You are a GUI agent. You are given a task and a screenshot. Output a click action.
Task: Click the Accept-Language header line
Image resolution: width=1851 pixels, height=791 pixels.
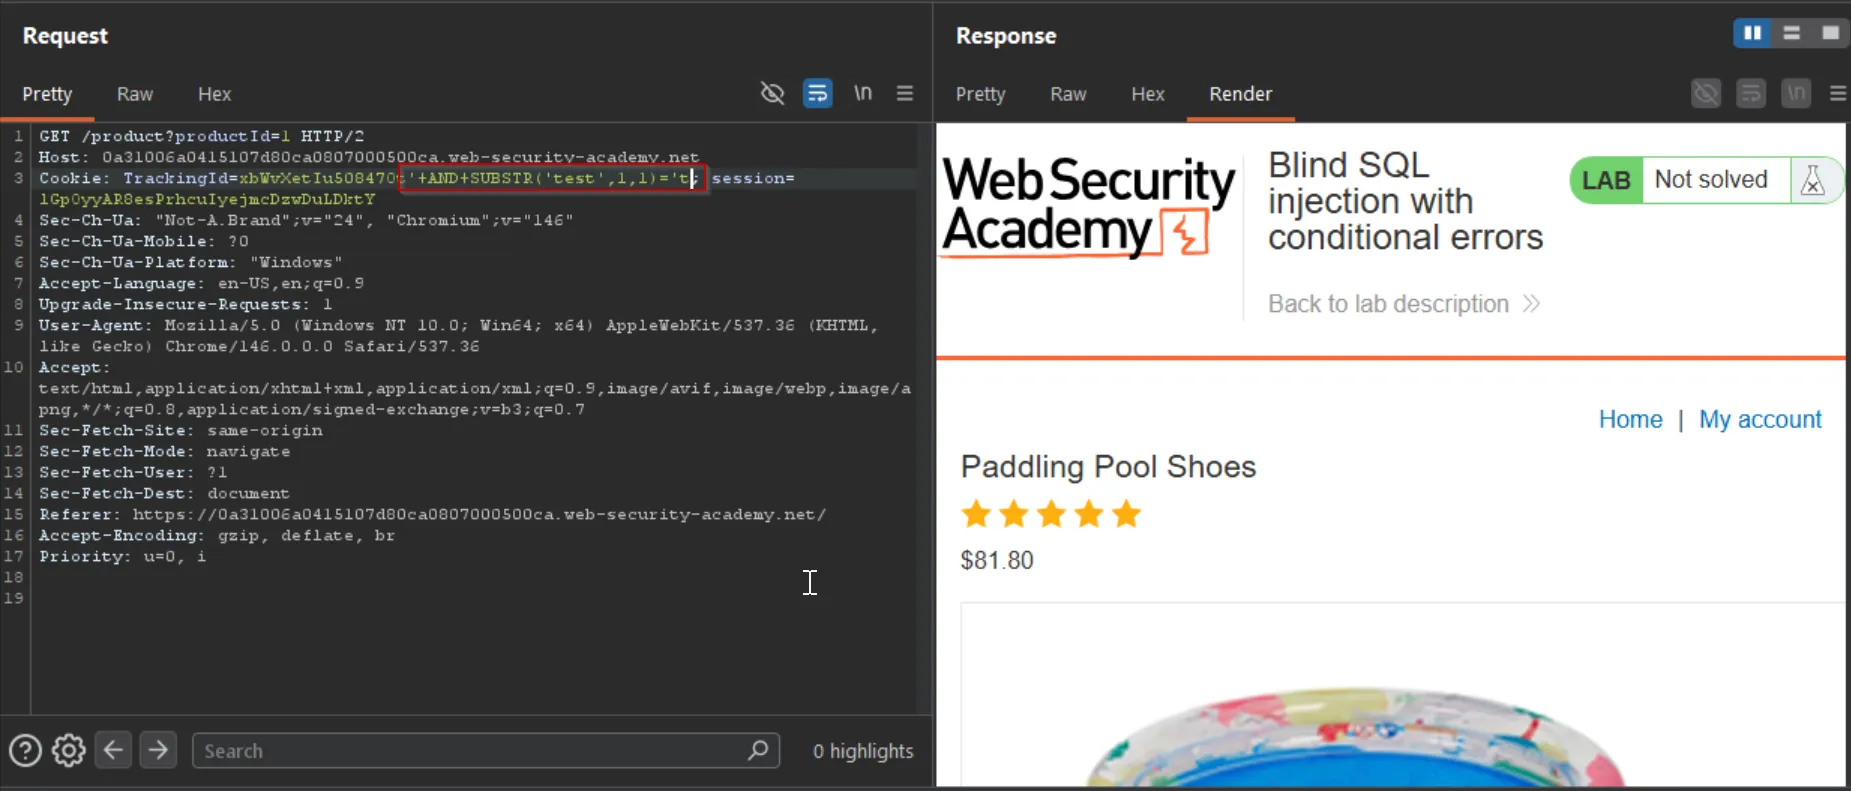201,283
